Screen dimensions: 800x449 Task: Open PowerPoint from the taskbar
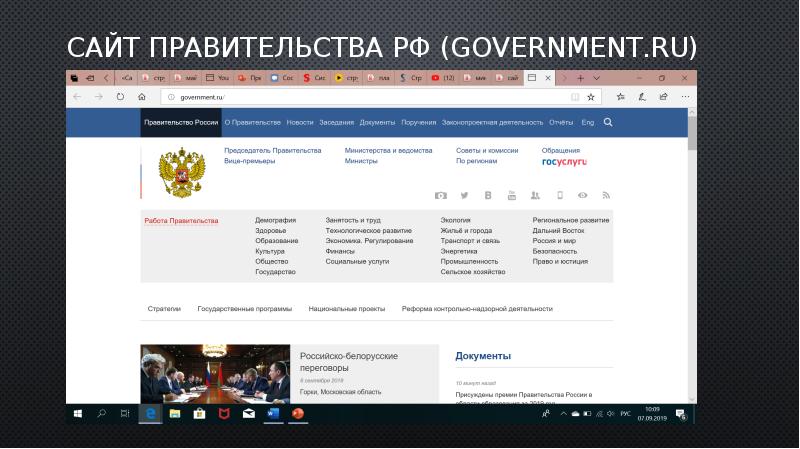coord(298,414)
